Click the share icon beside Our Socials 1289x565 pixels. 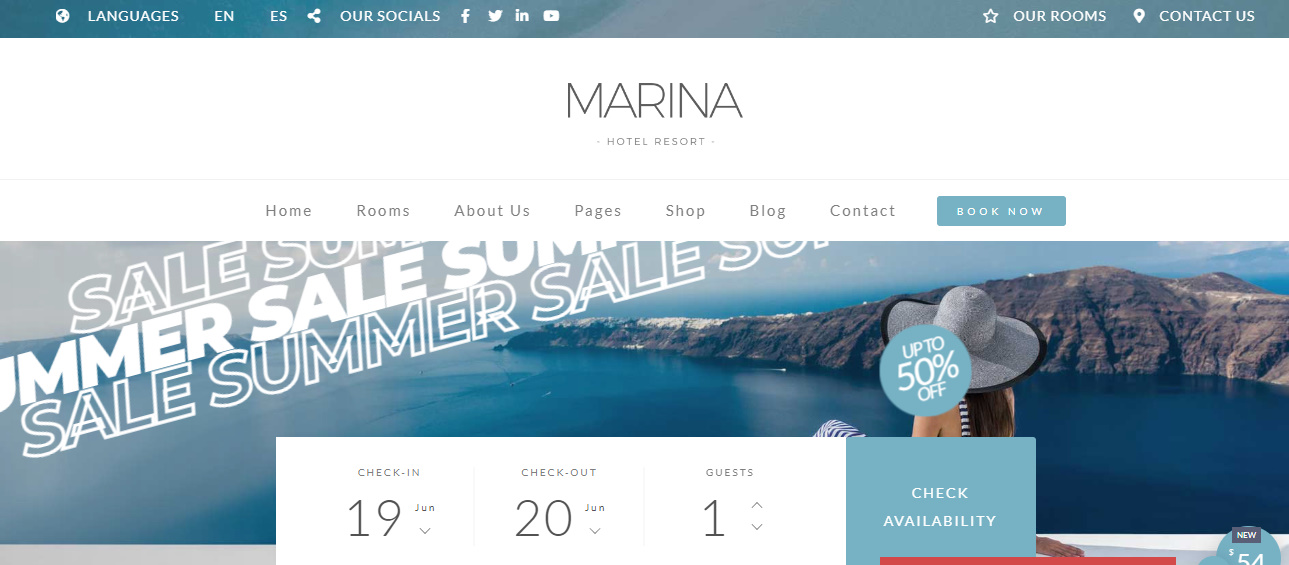[x=314, y=16]
